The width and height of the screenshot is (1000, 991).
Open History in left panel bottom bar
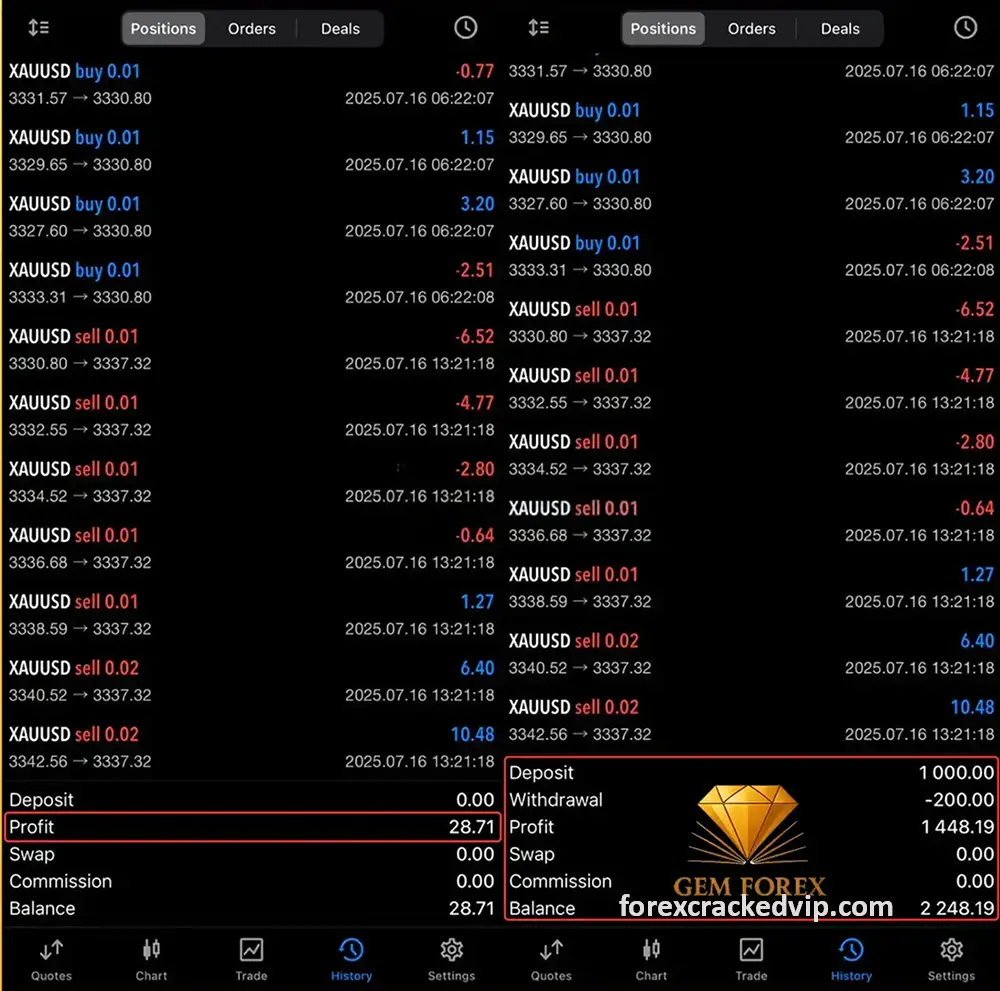351,959
